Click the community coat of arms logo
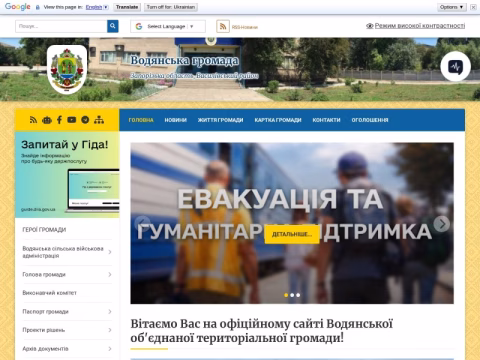The width and height of the screenshot is (480, 360). [67, 69]
